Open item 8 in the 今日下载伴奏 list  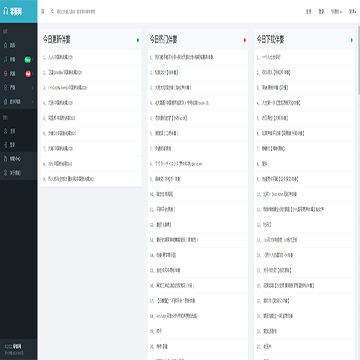(304, 164)
